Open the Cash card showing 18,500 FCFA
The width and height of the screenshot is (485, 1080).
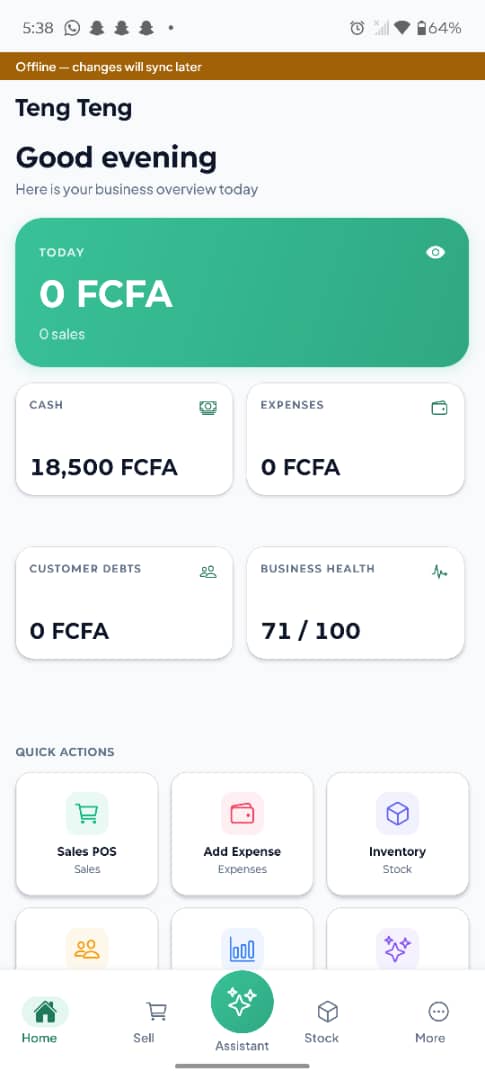(x=124, y=439)
